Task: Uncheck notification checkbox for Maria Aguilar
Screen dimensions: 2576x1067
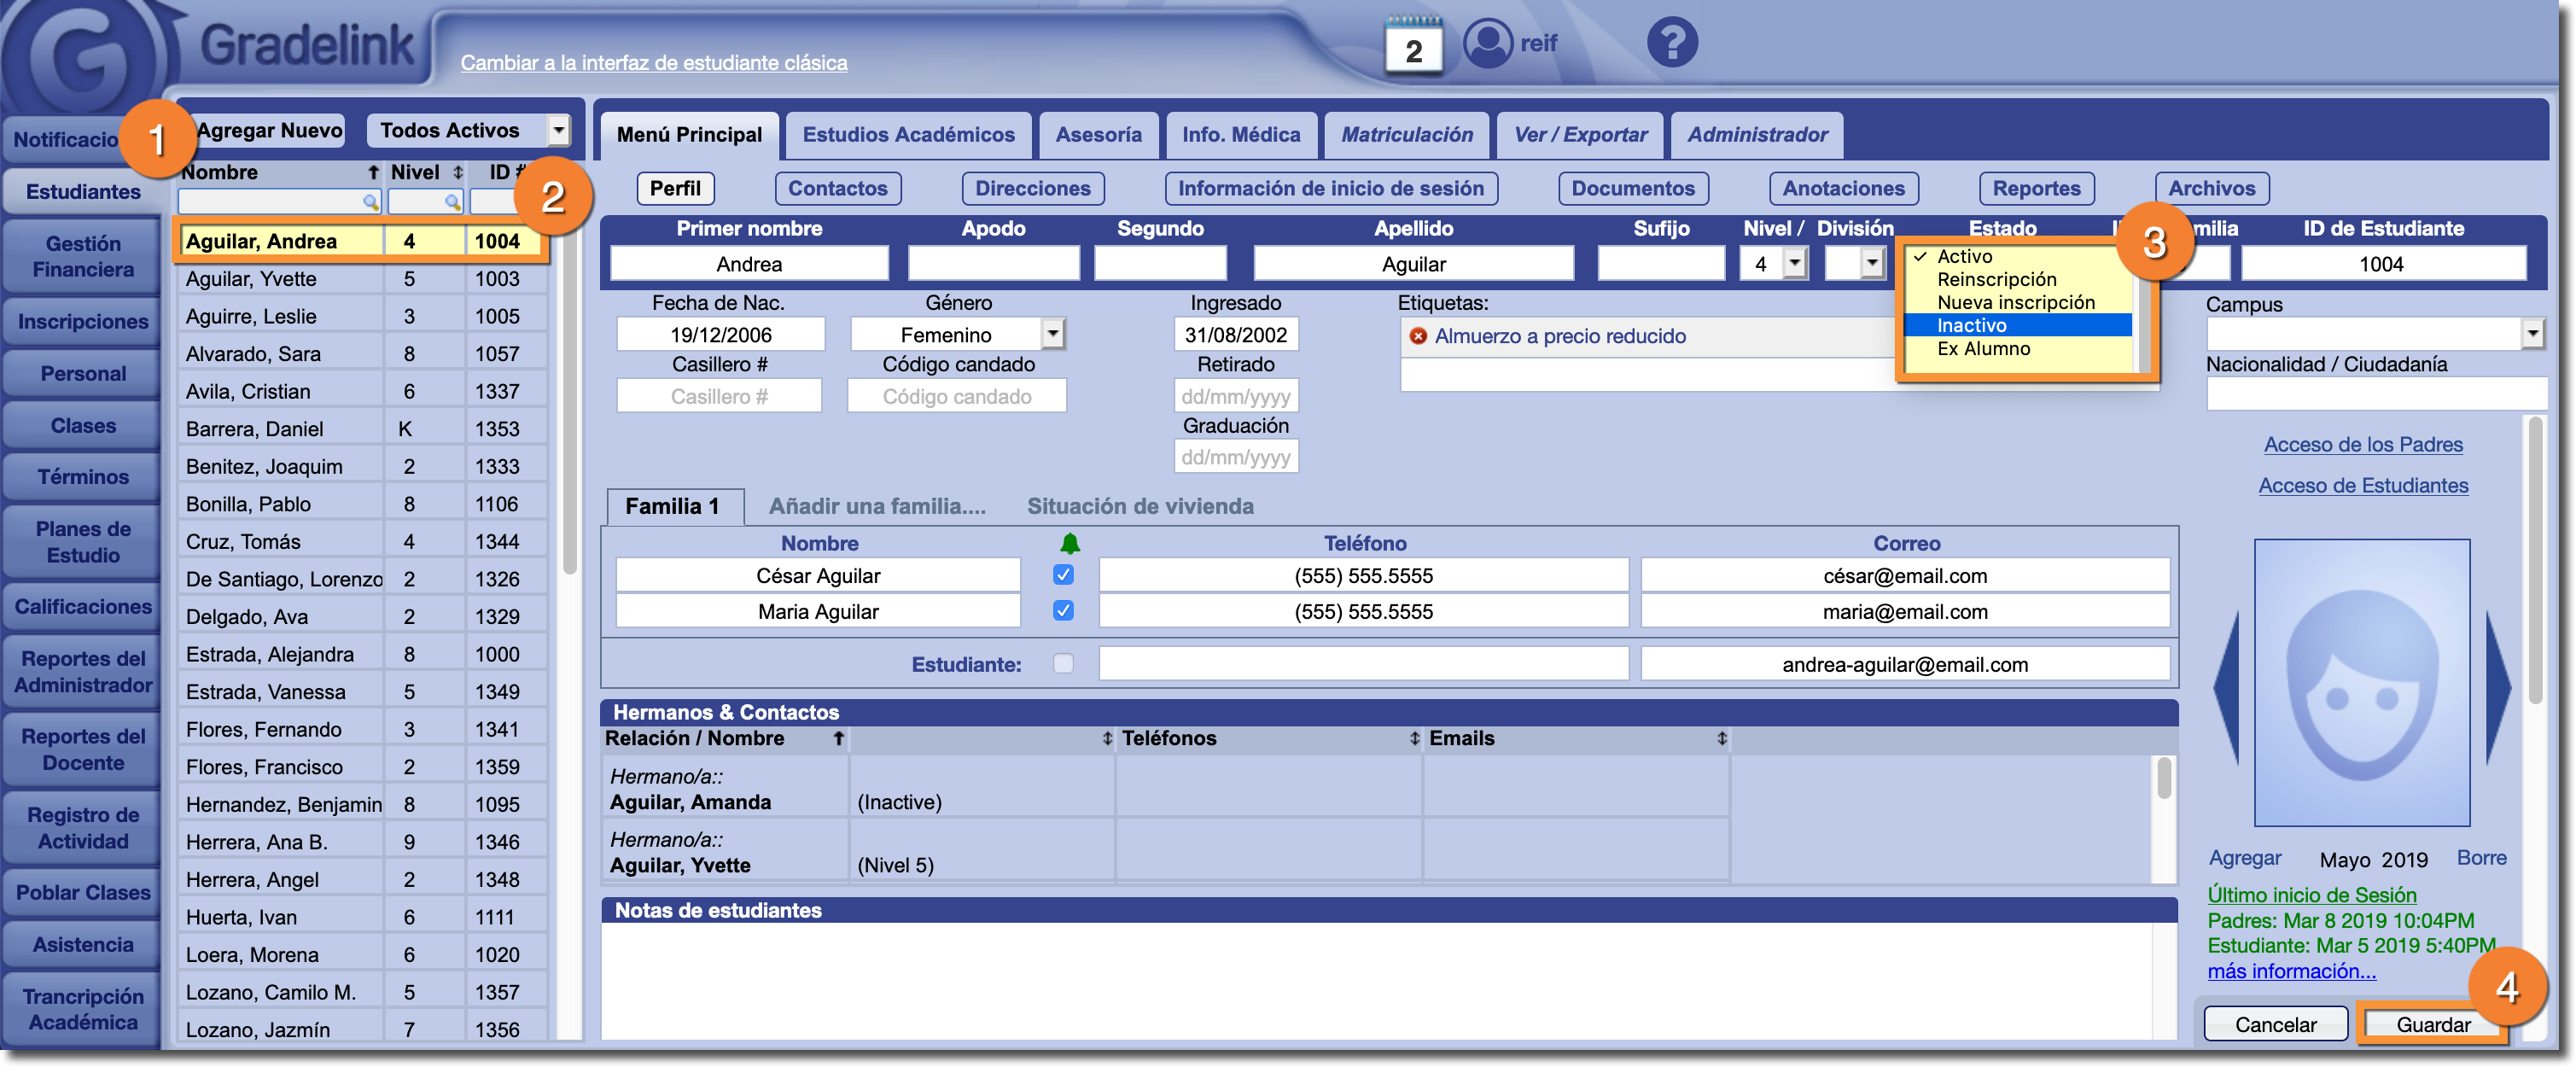Action: pyautogui.click(x=1063, y=610)
